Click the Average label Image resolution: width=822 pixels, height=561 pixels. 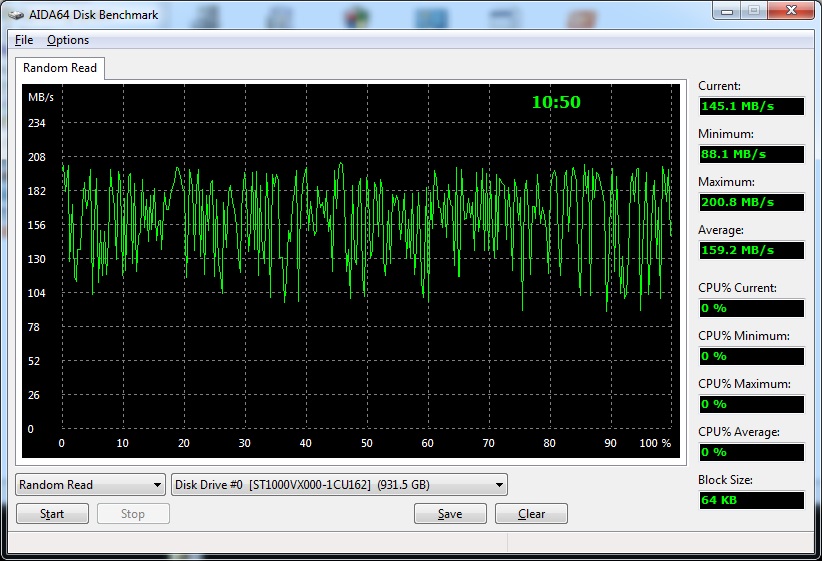(720, 230)
